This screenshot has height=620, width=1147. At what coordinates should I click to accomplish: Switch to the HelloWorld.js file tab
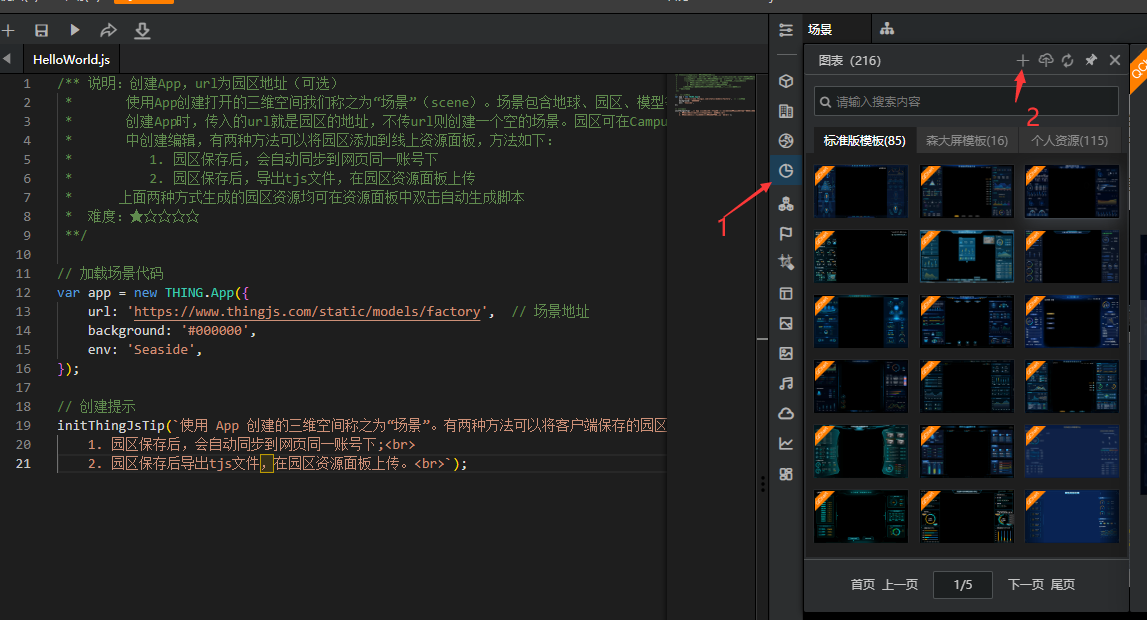point(71,59)
